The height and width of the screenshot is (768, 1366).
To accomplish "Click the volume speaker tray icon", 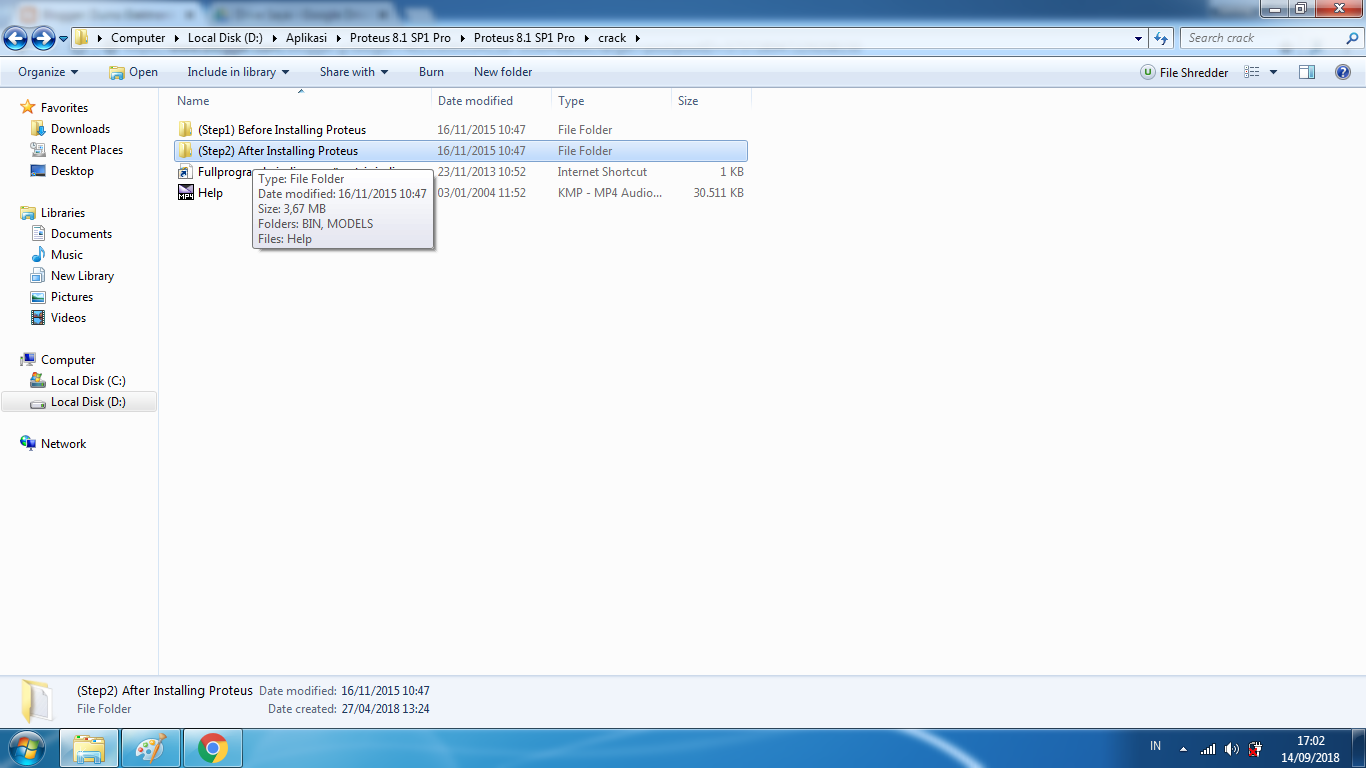I will (1231, 748).
